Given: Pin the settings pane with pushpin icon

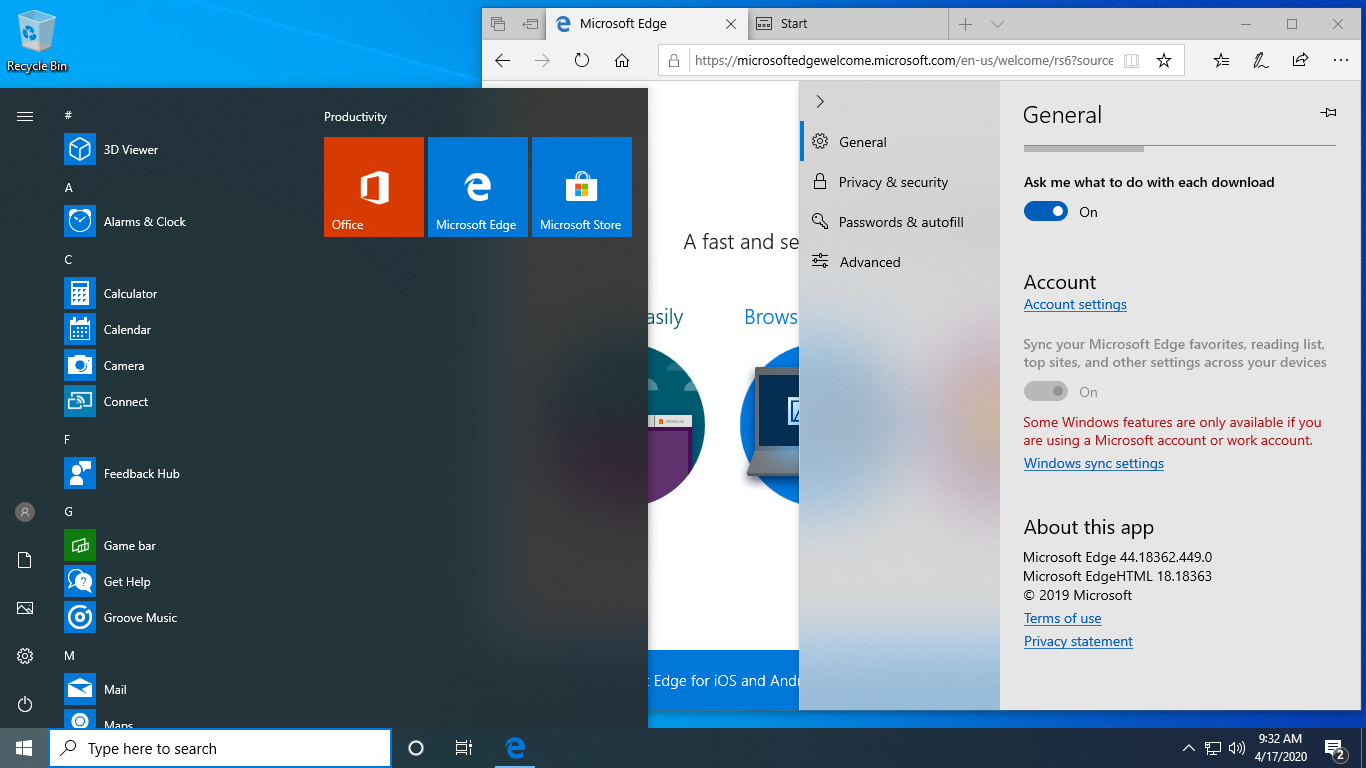Looking at the screenshot, I should pos(1328,113).
